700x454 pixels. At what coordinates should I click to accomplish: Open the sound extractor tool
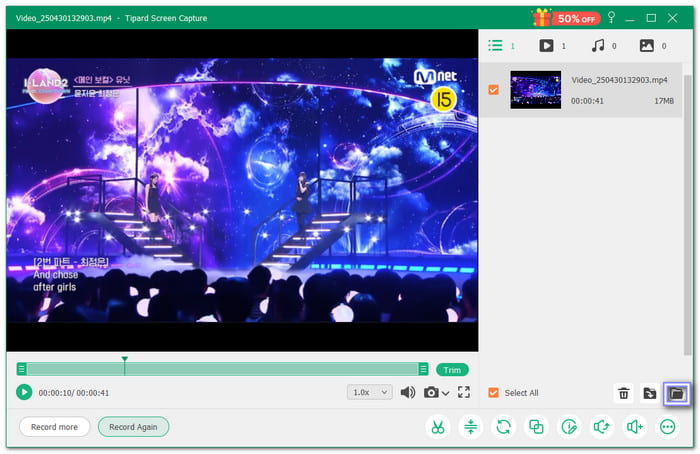(x=602, y=427)
